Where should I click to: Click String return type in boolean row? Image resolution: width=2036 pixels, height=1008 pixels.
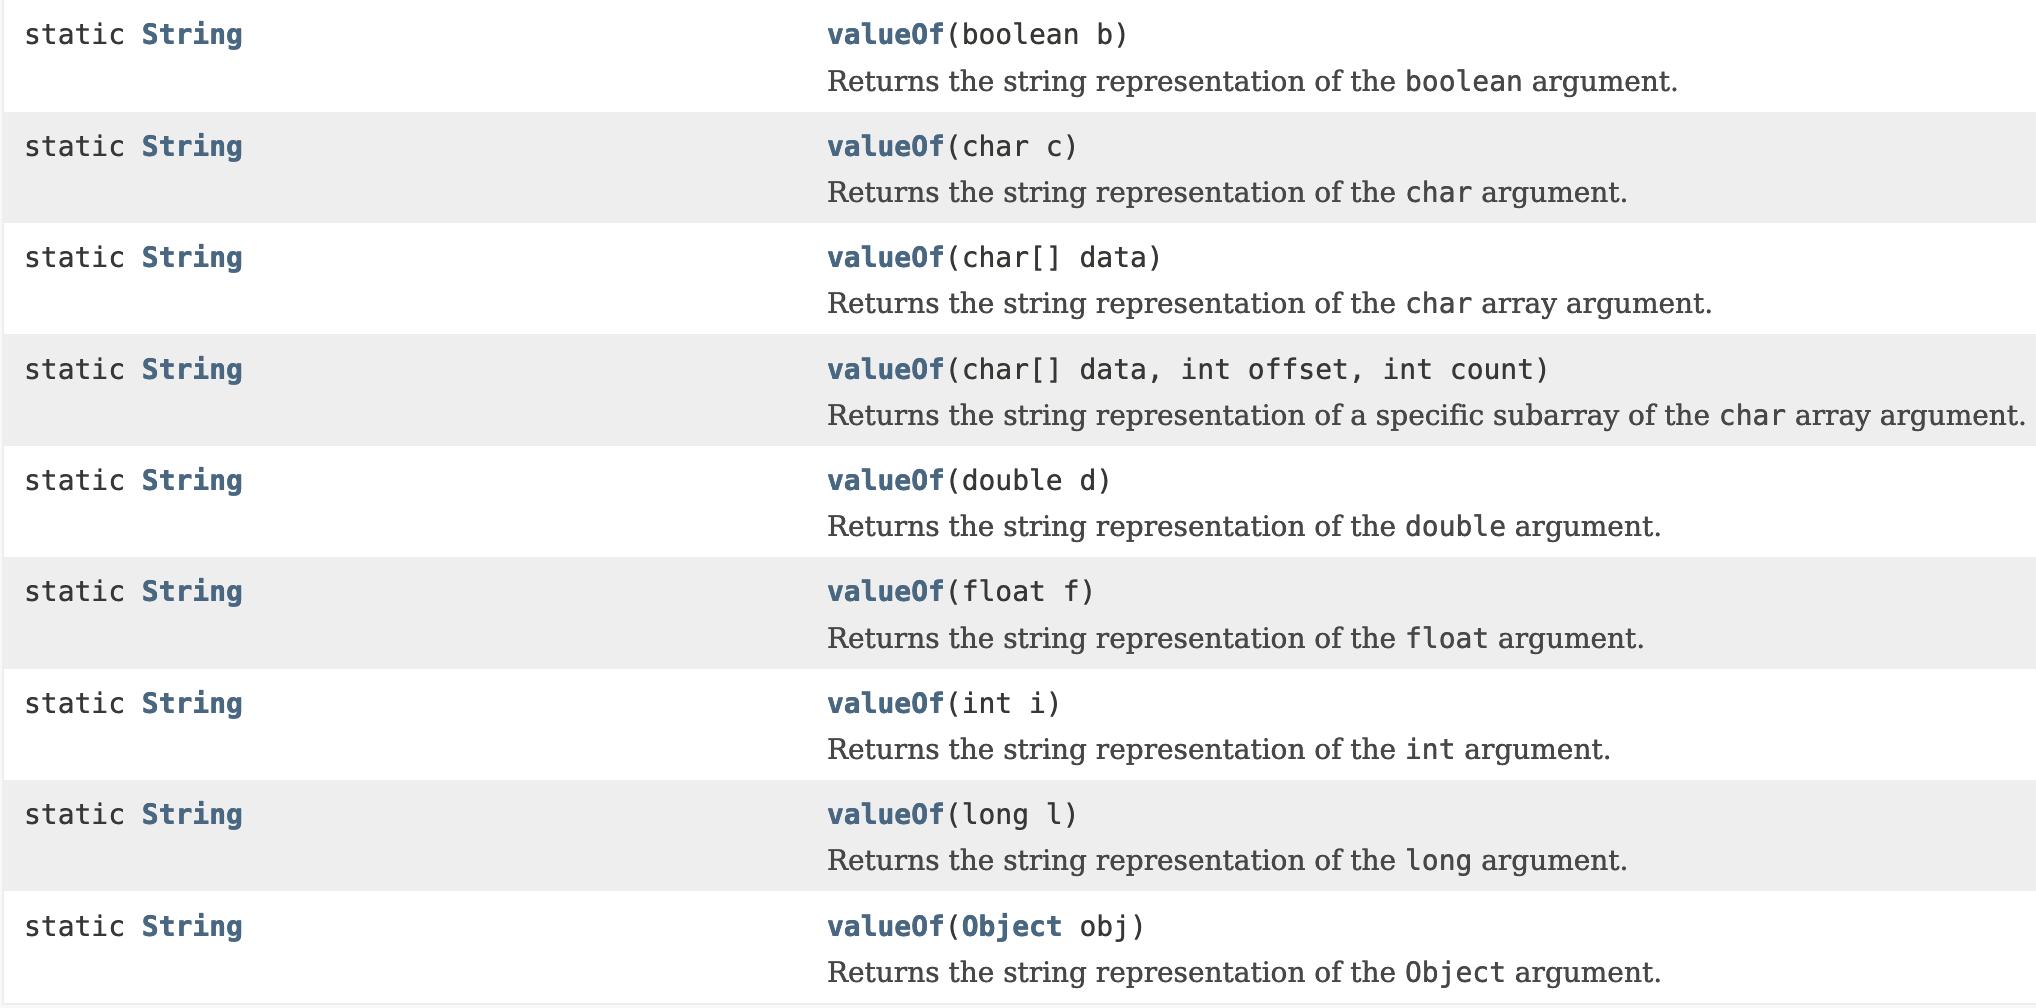[192, 35]
